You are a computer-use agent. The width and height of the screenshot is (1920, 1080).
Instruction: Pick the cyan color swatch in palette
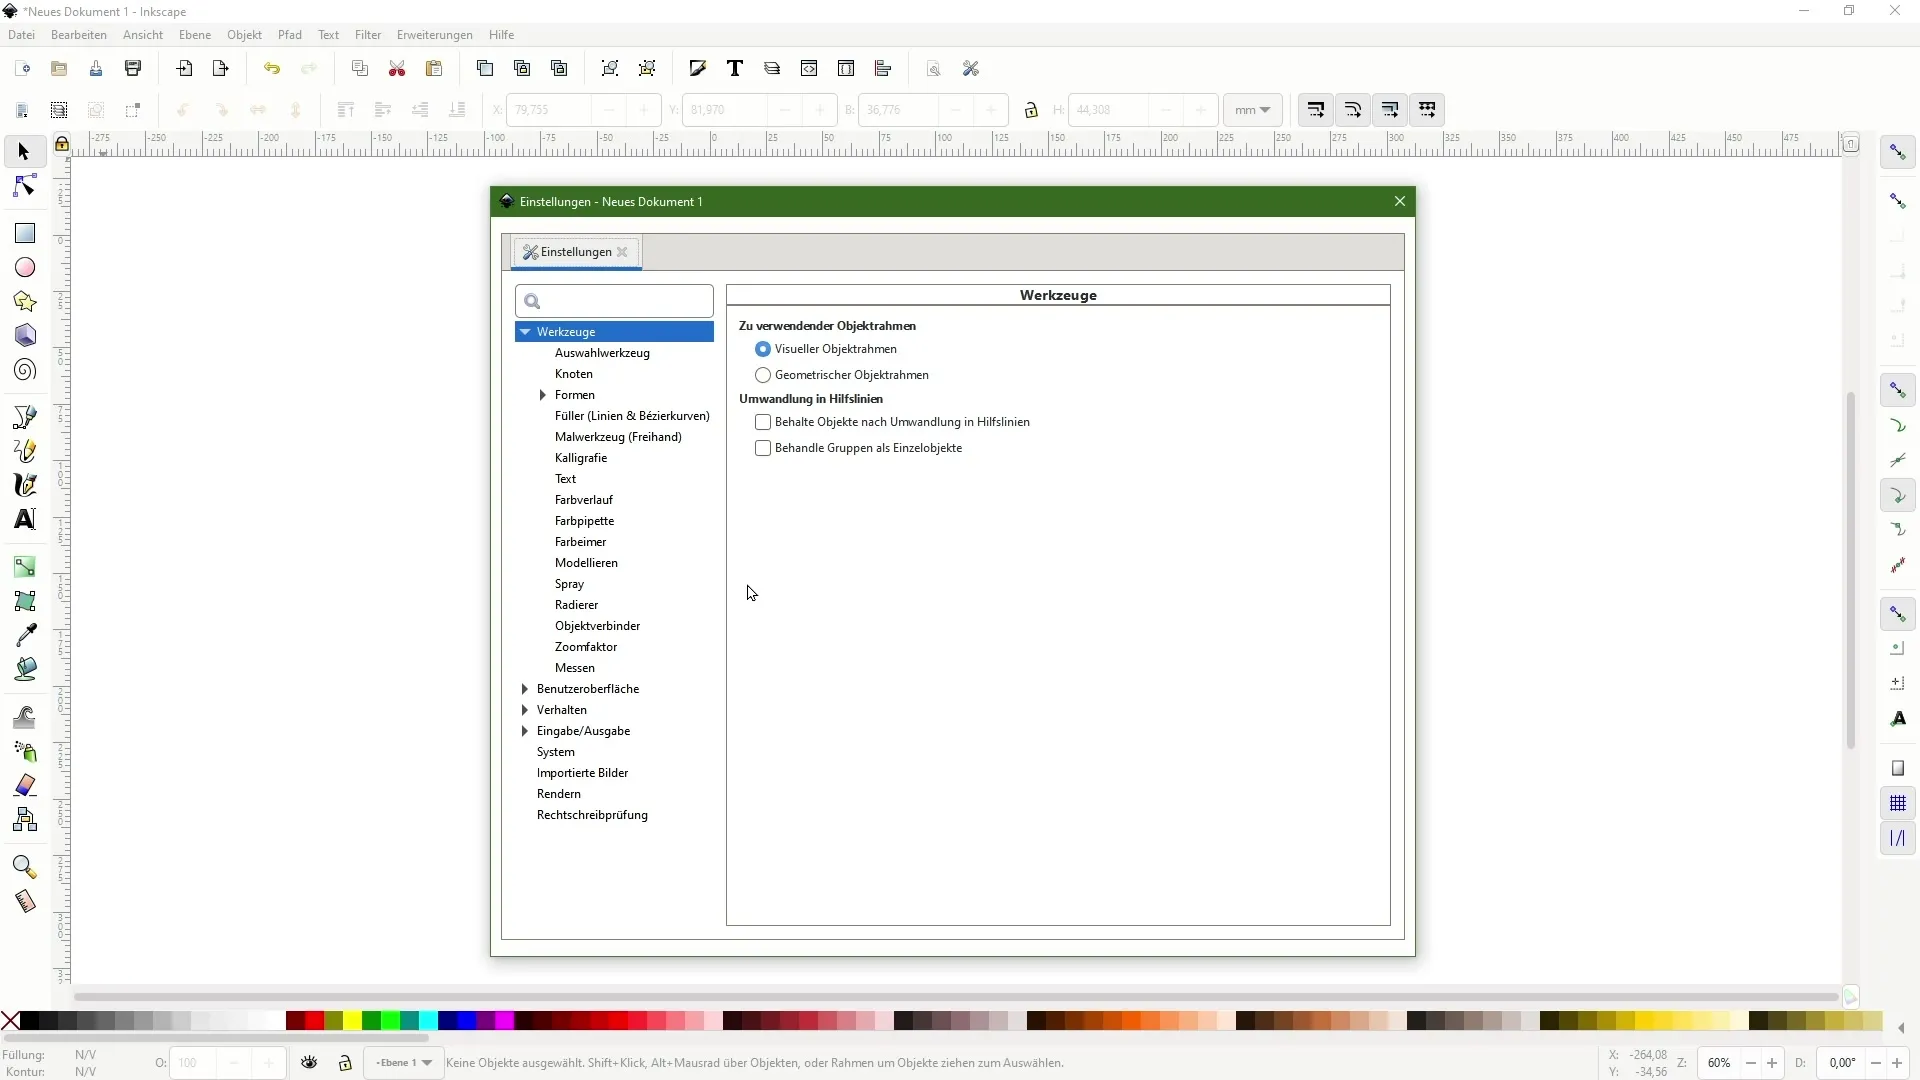428,1021
